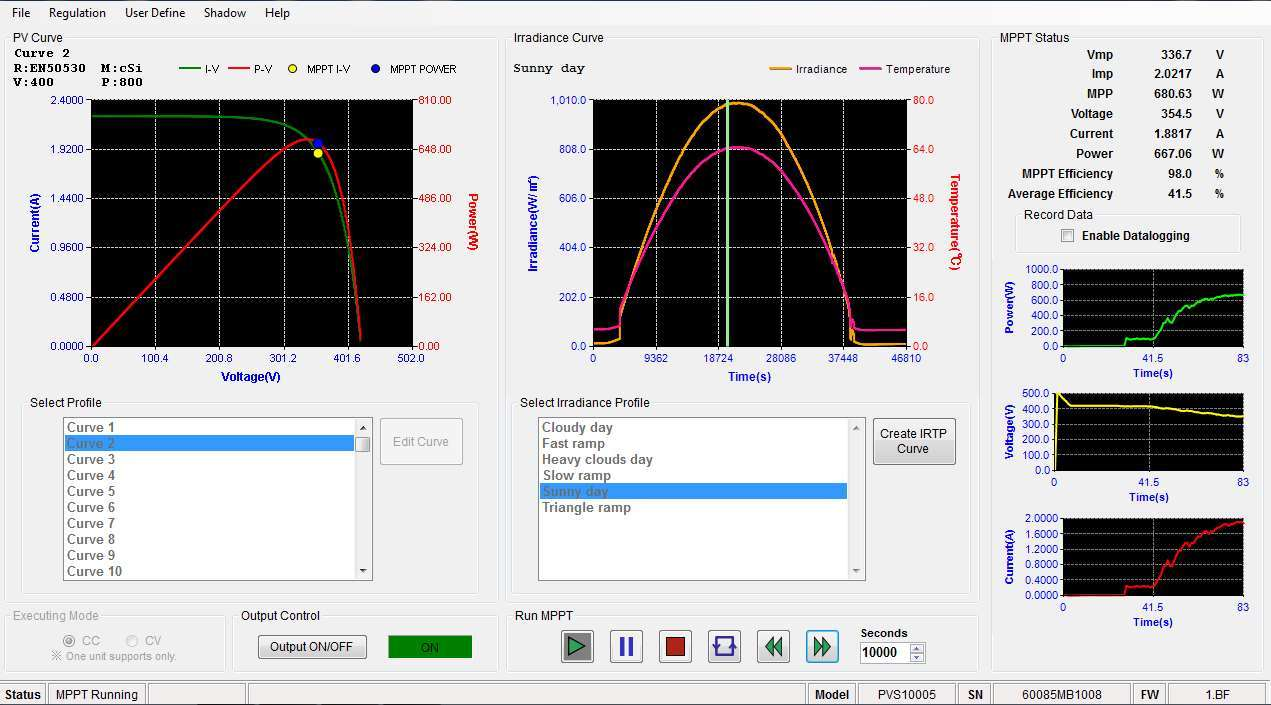This screenshot has height=705, width=1271.
Task: Click the Select Profile scrollbar thumb
Action: tap(363, 444)
